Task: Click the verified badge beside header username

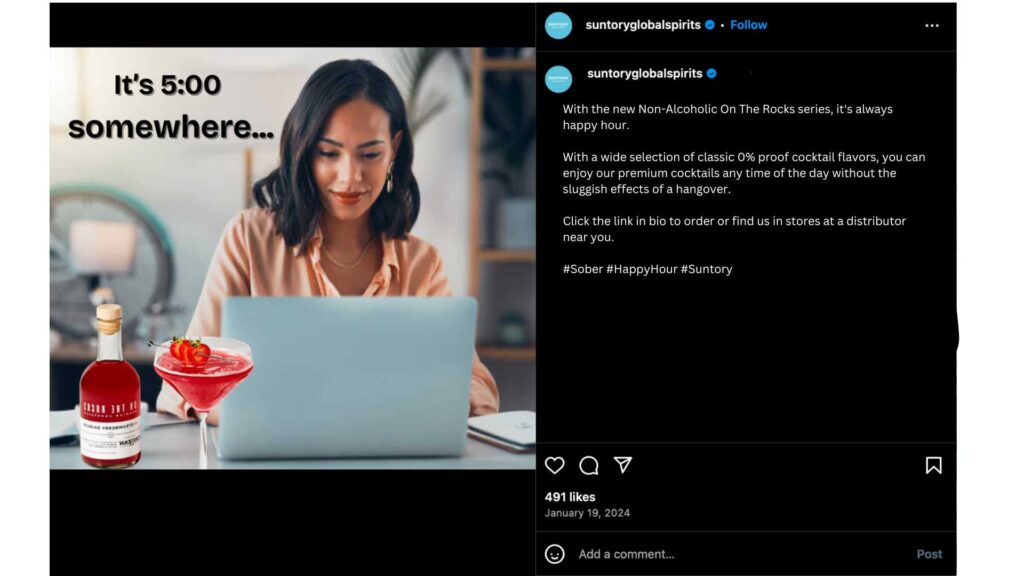Action: point(710,25)
